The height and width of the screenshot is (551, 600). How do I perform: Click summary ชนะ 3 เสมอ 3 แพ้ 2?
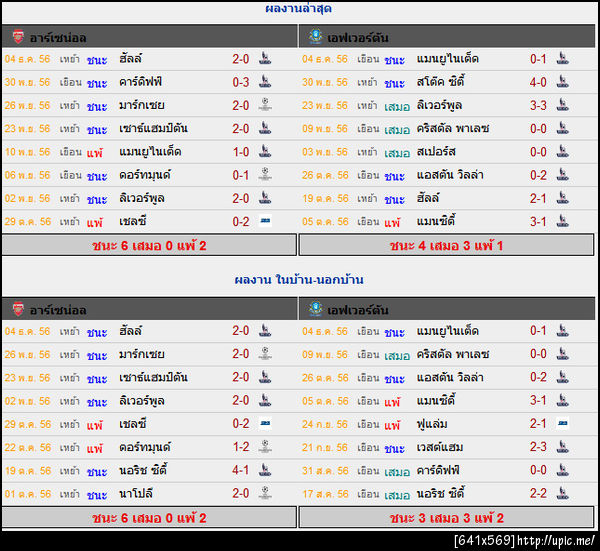[x=446, y=518]
